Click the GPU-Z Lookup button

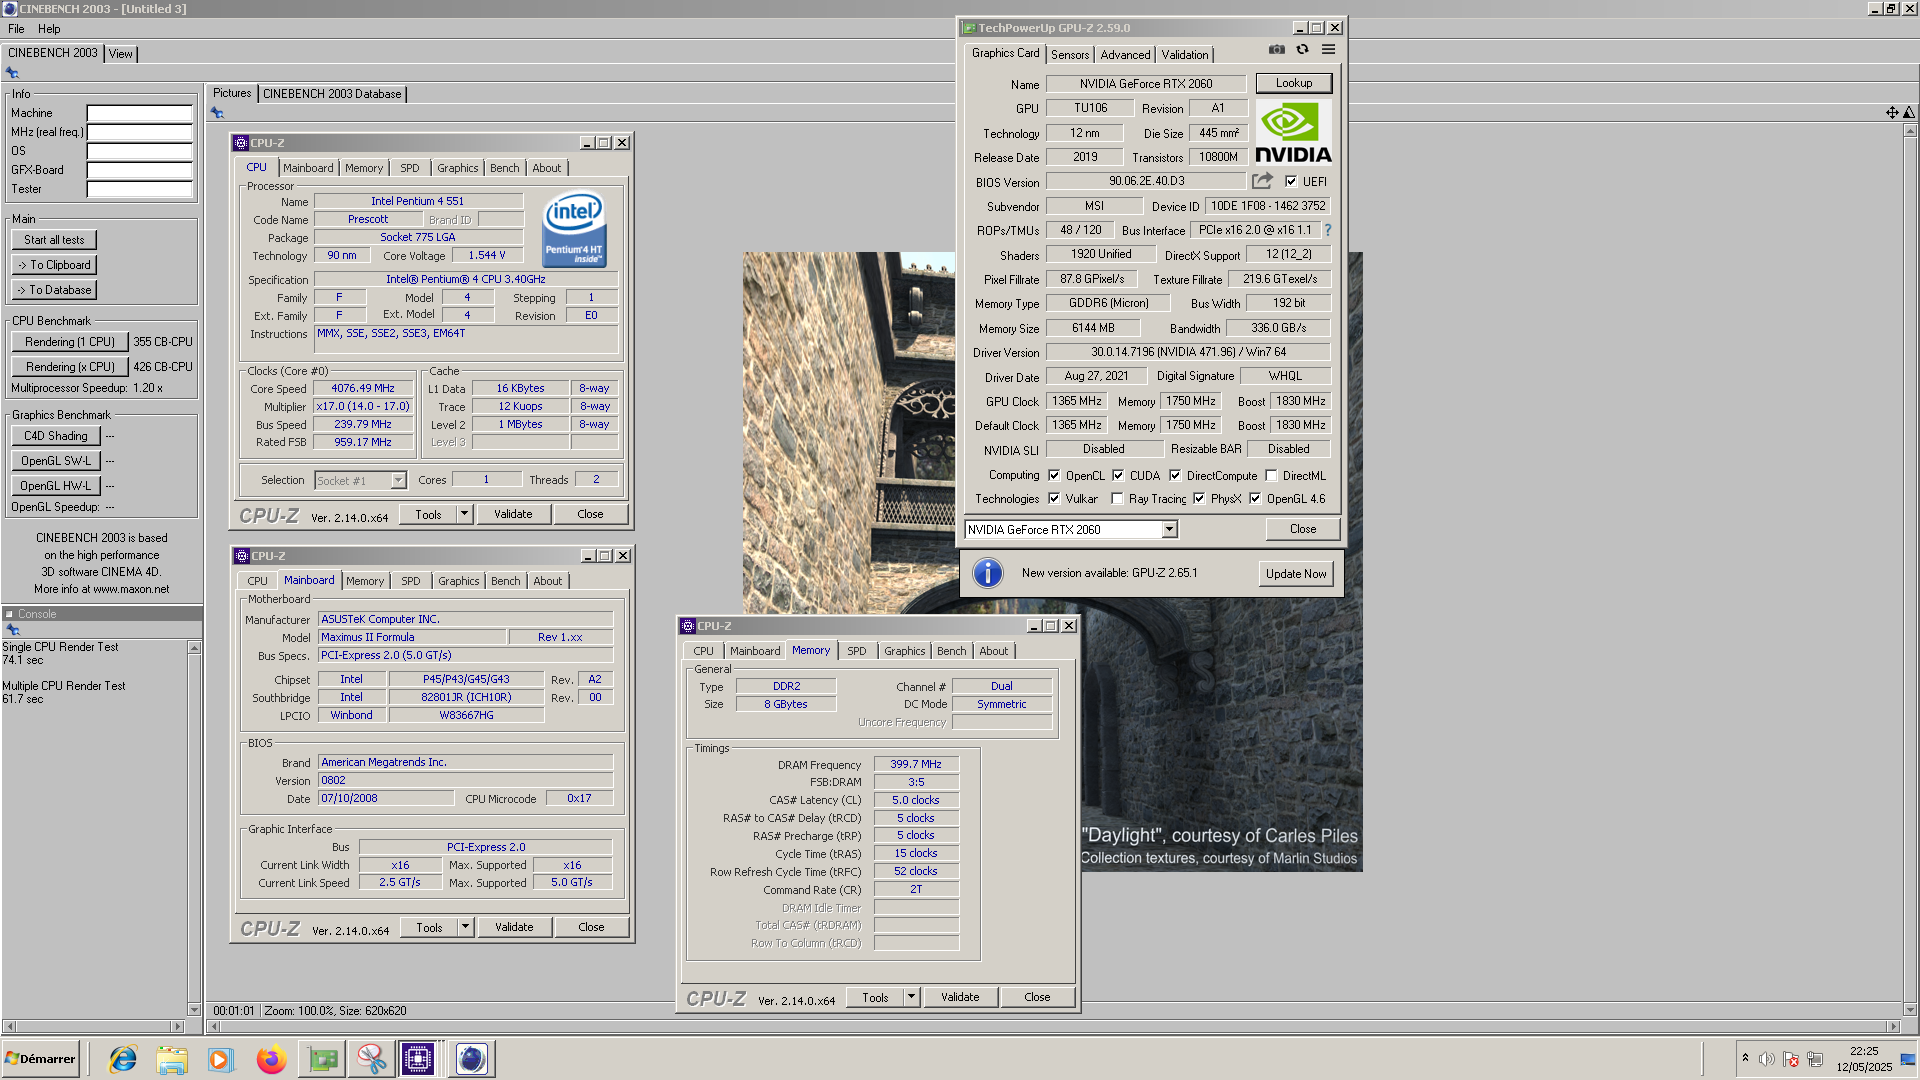[x=1293, y=83]
